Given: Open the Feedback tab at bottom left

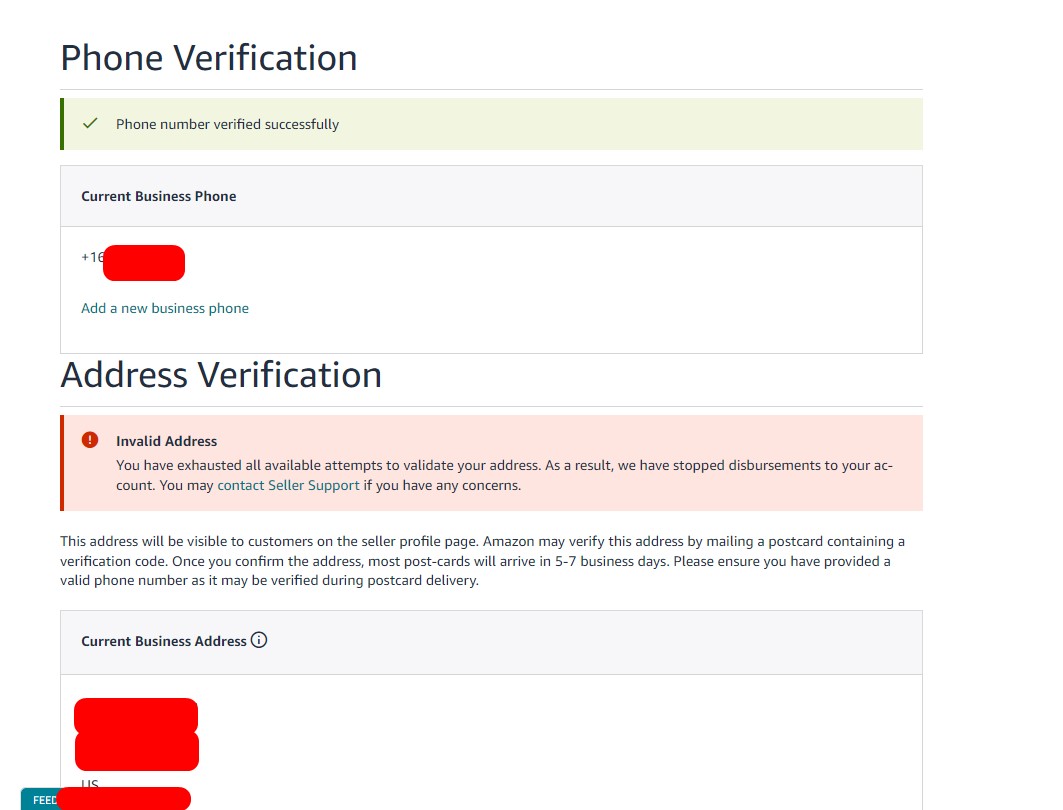Looking at the screenshot, I should point(39,800).
